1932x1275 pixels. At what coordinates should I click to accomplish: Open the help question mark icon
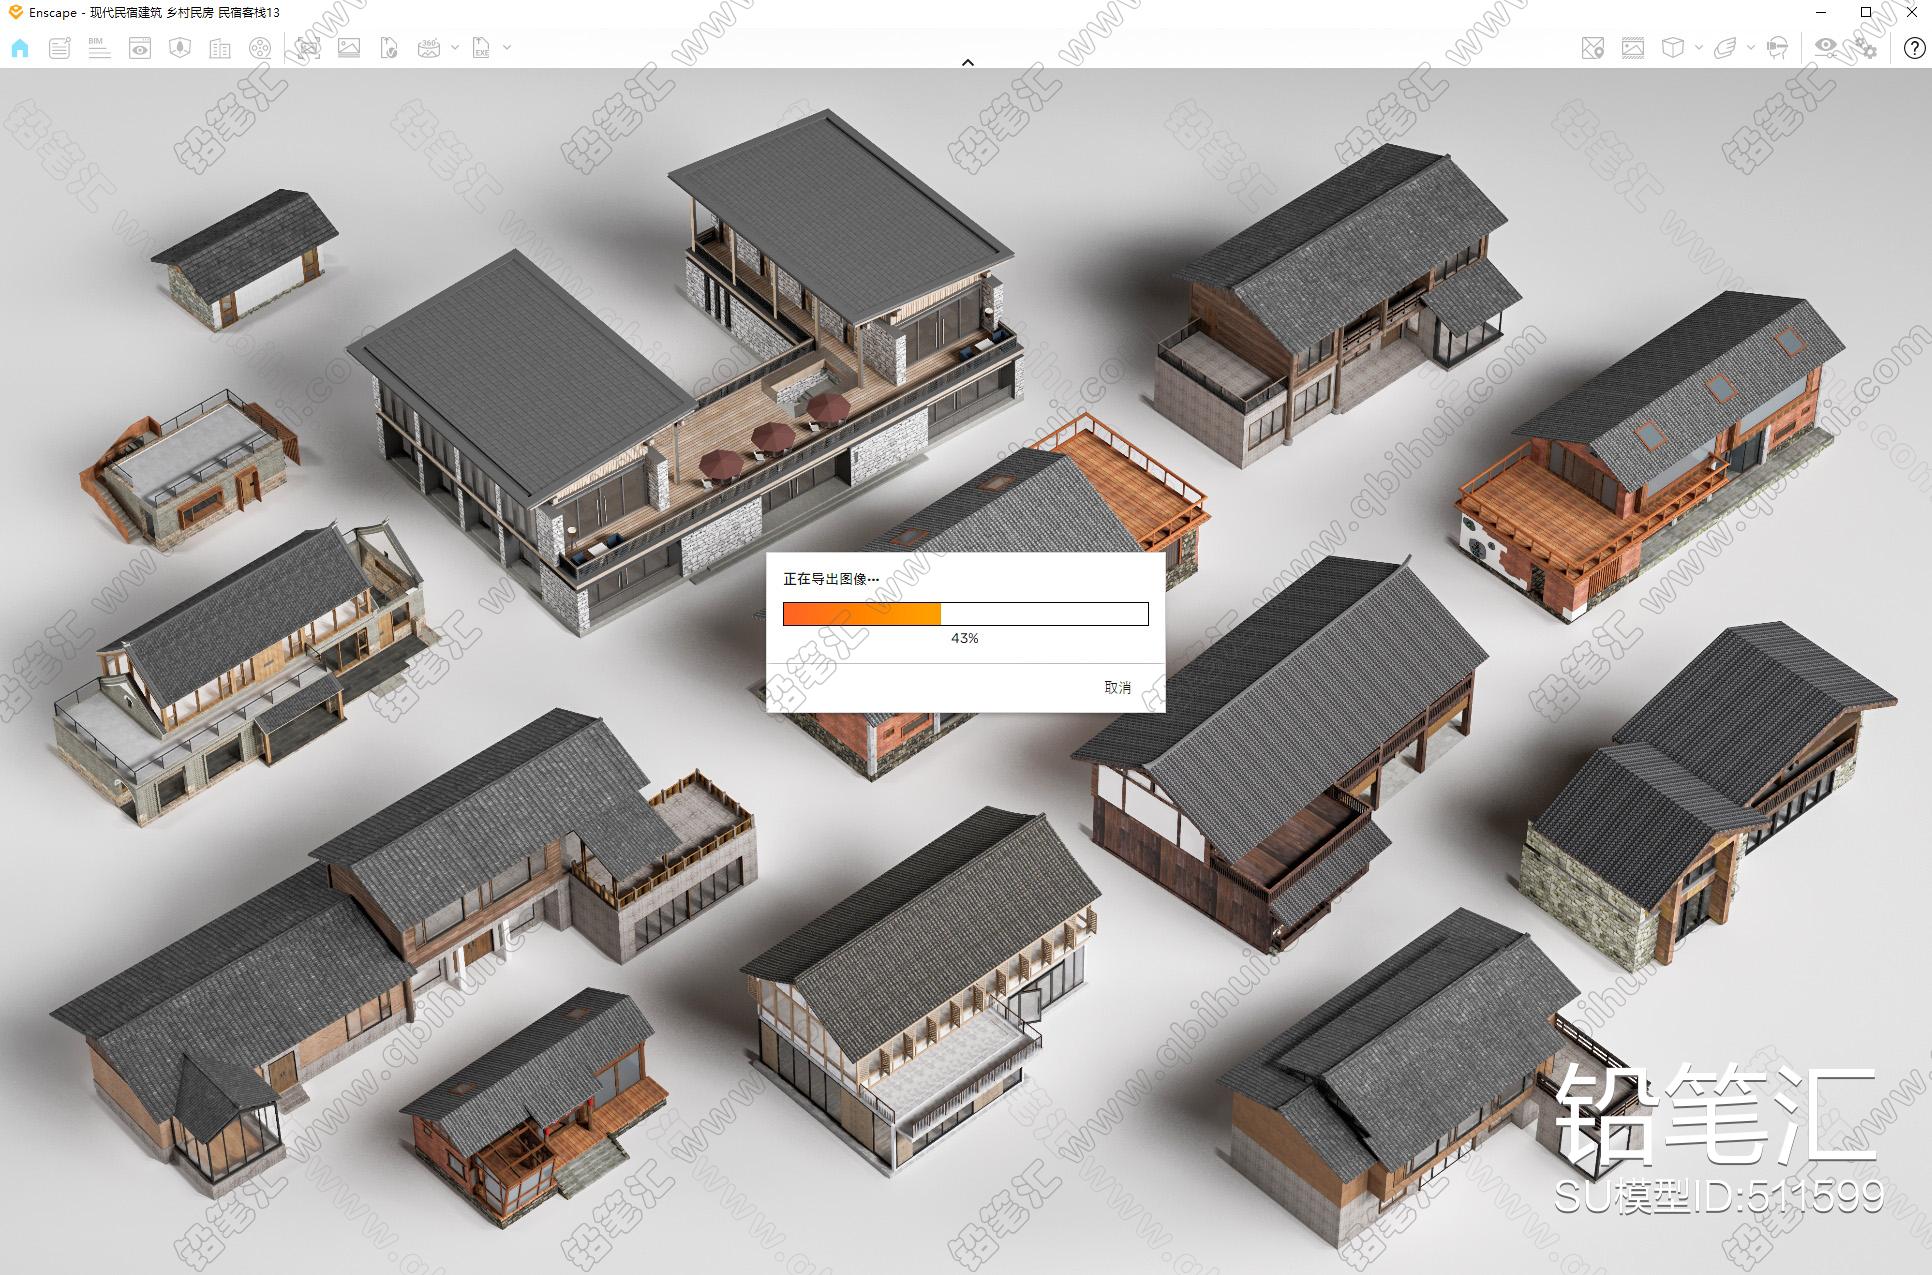pyautogui.click(x=1914, y=48)
